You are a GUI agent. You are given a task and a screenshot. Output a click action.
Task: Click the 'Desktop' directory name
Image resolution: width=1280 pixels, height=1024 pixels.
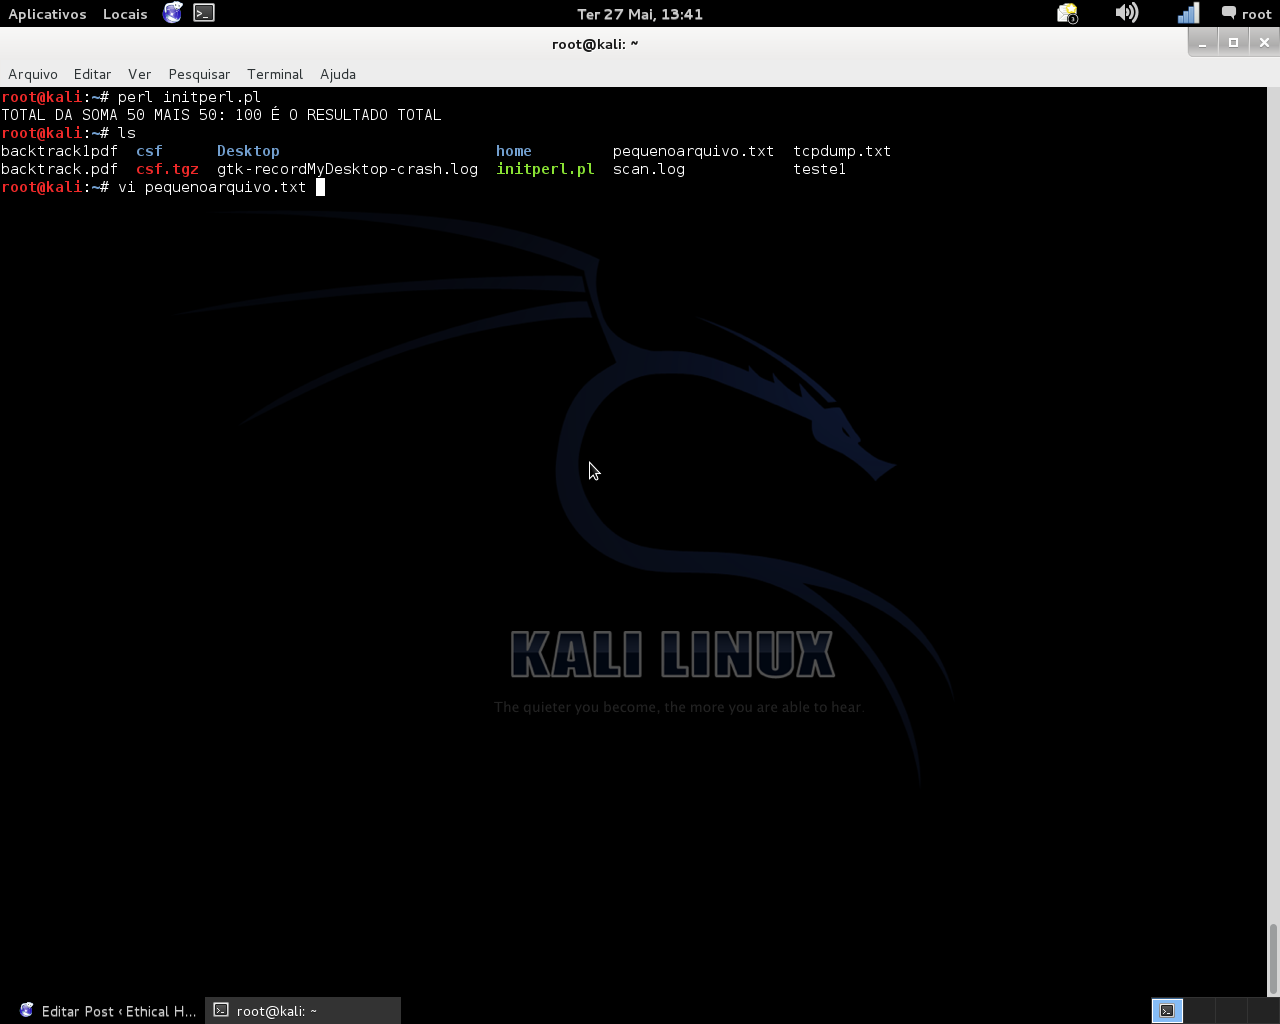point(248,151)
